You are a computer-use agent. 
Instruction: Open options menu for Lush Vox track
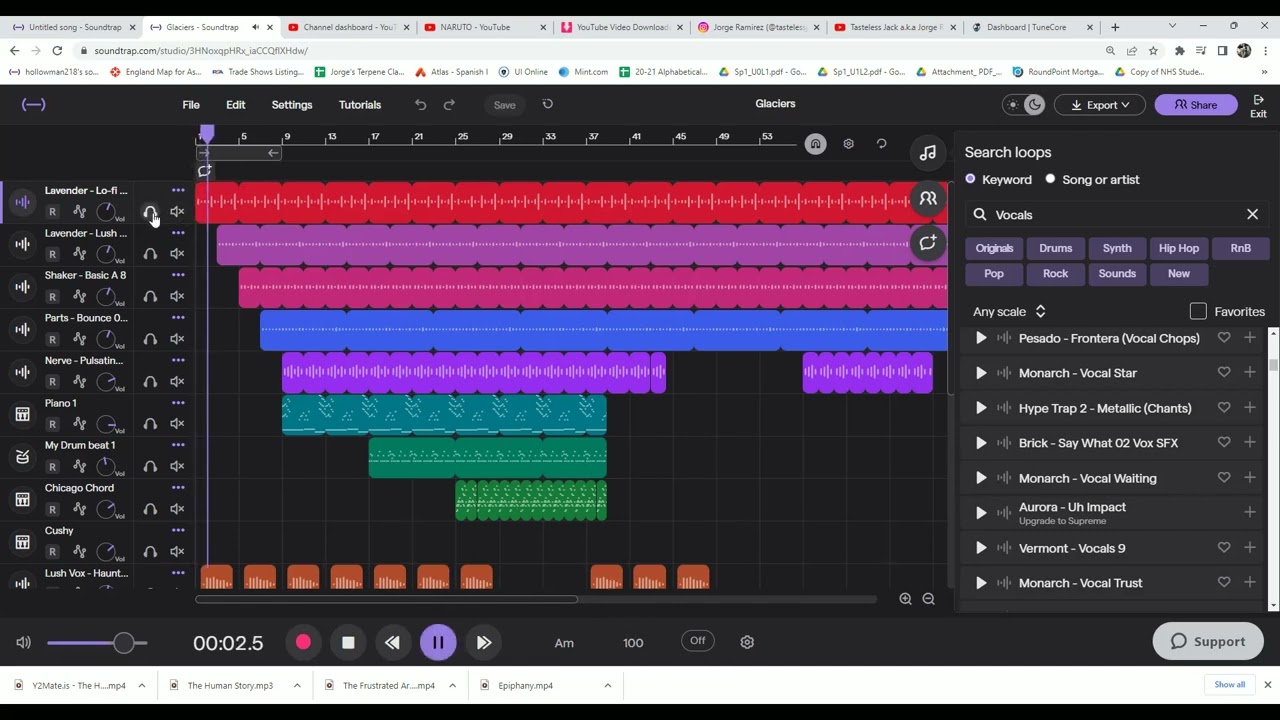click(178, 573)
